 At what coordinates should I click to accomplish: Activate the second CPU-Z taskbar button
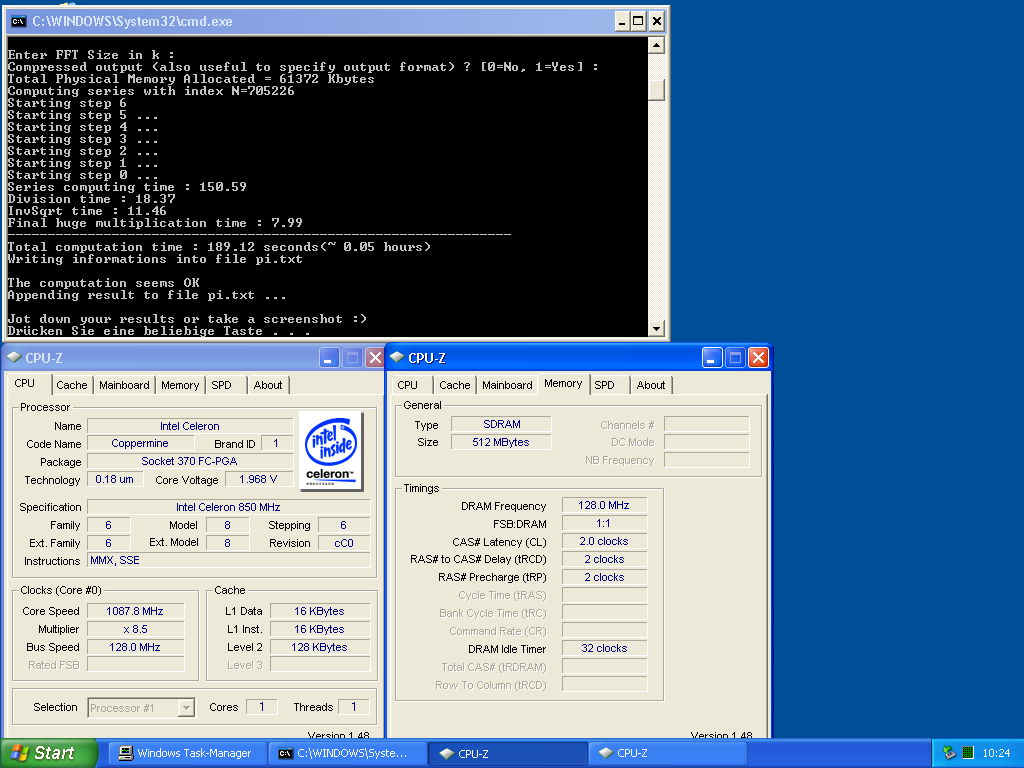(667, 753)
